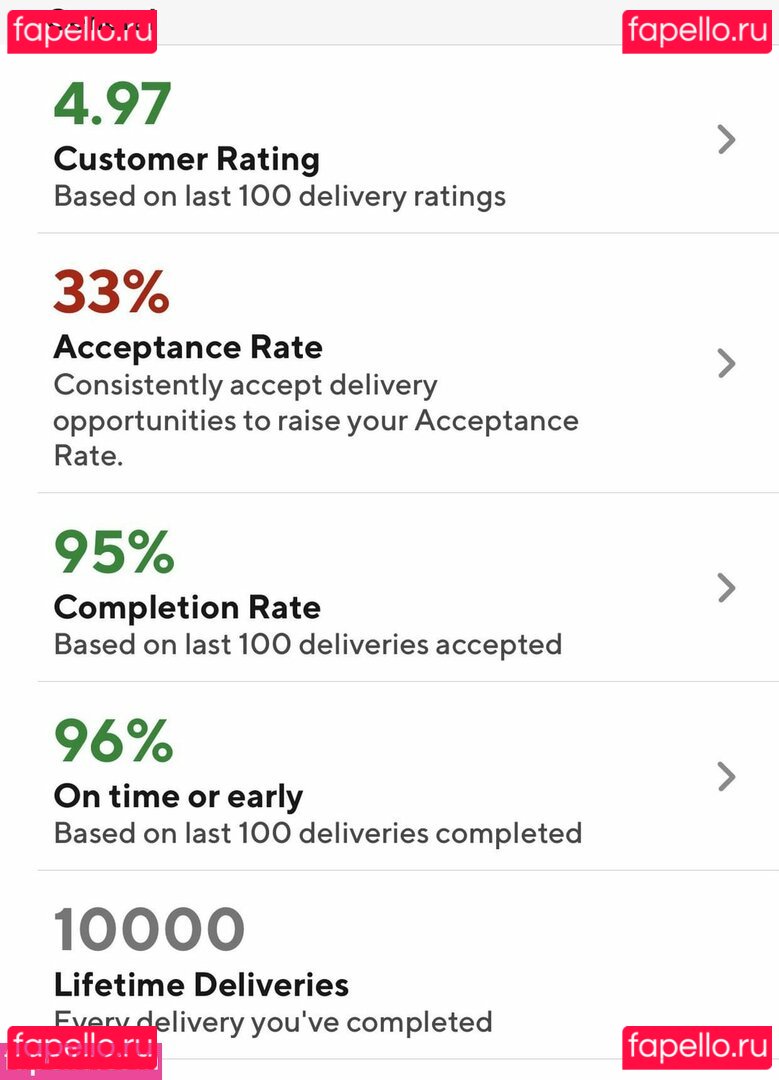This screenshot has height=1080, width=779.
Task: Click "Based on last 100 delivery ratings" text
Action: click(280, 196)
